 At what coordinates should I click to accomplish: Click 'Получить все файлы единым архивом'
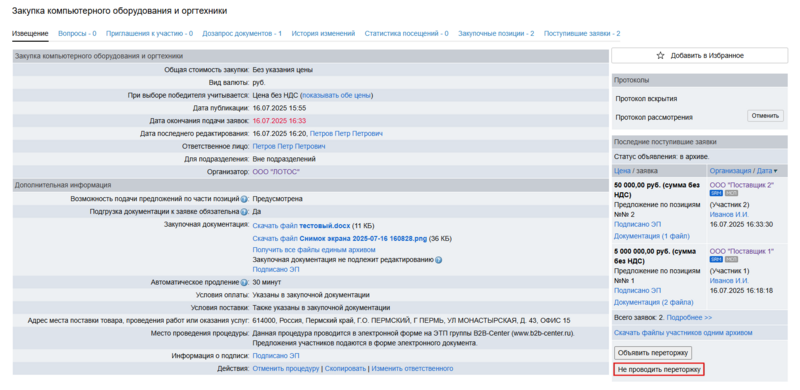[314, 250]
